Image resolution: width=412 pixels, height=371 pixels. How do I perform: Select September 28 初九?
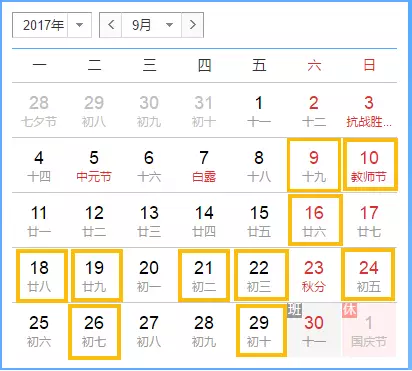(x=204, y=331)
